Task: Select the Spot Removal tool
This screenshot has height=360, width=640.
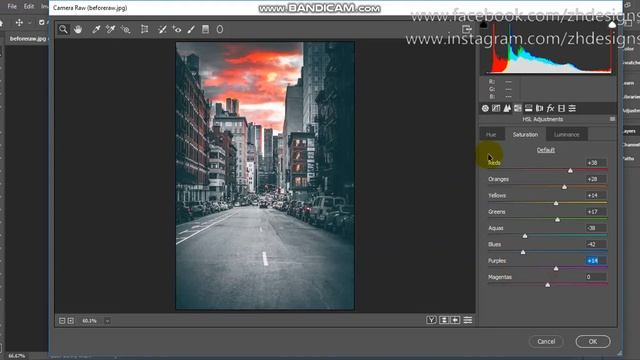Action: coord(162,29)
